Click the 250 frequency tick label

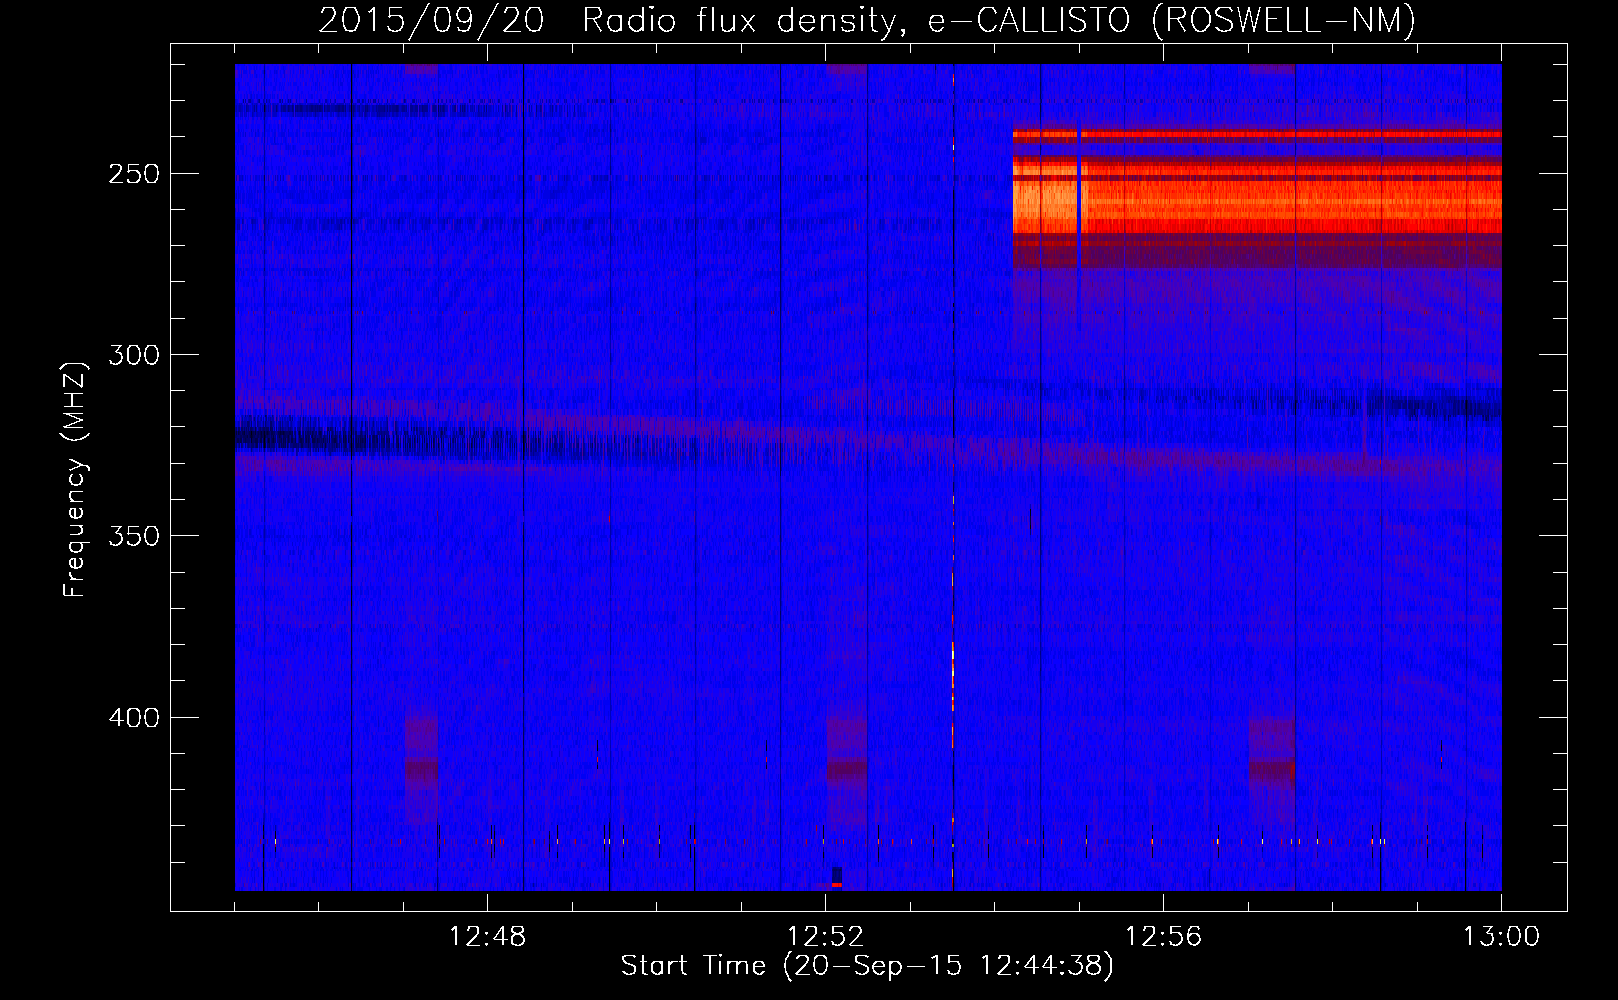(x=134, y=174)
